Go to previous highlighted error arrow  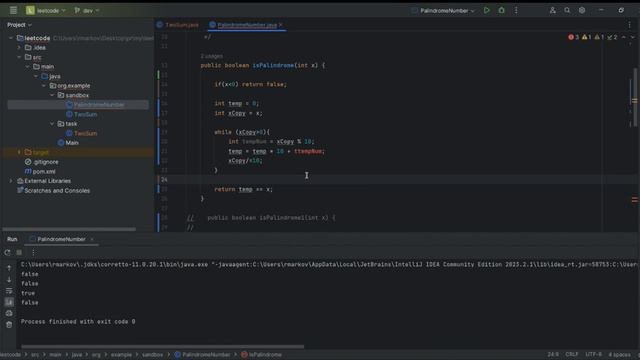pos(624,37)
